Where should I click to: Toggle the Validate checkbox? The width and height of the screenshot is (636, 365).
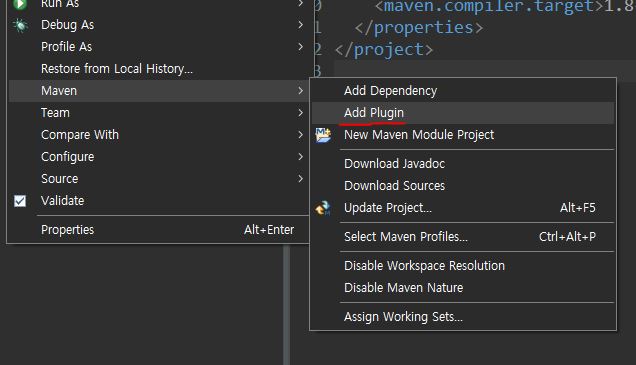pyautogui.click(x=20, y=201)
